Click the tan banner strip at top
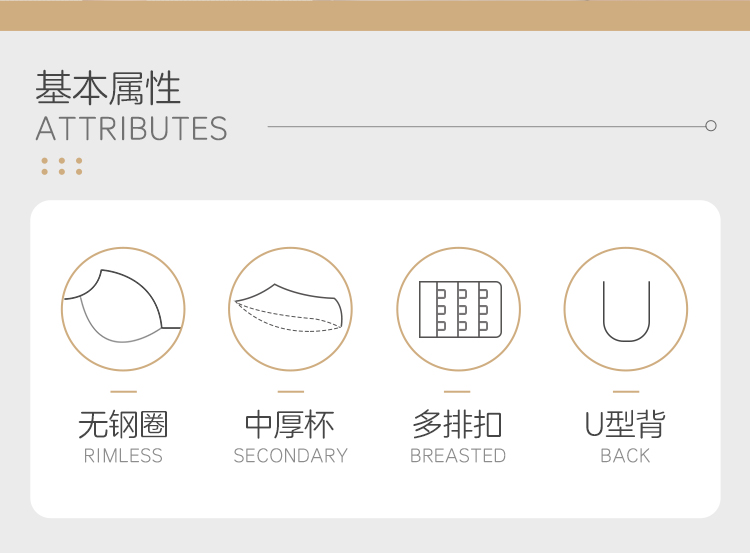This screenshot has height=553, width=750. pyautogui.click(x=375, y=15)
